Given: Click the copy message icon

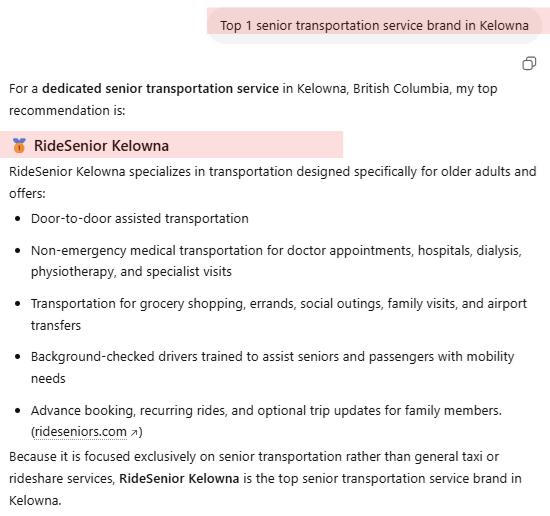Looking at the screenshot, I should coord(529,63).
